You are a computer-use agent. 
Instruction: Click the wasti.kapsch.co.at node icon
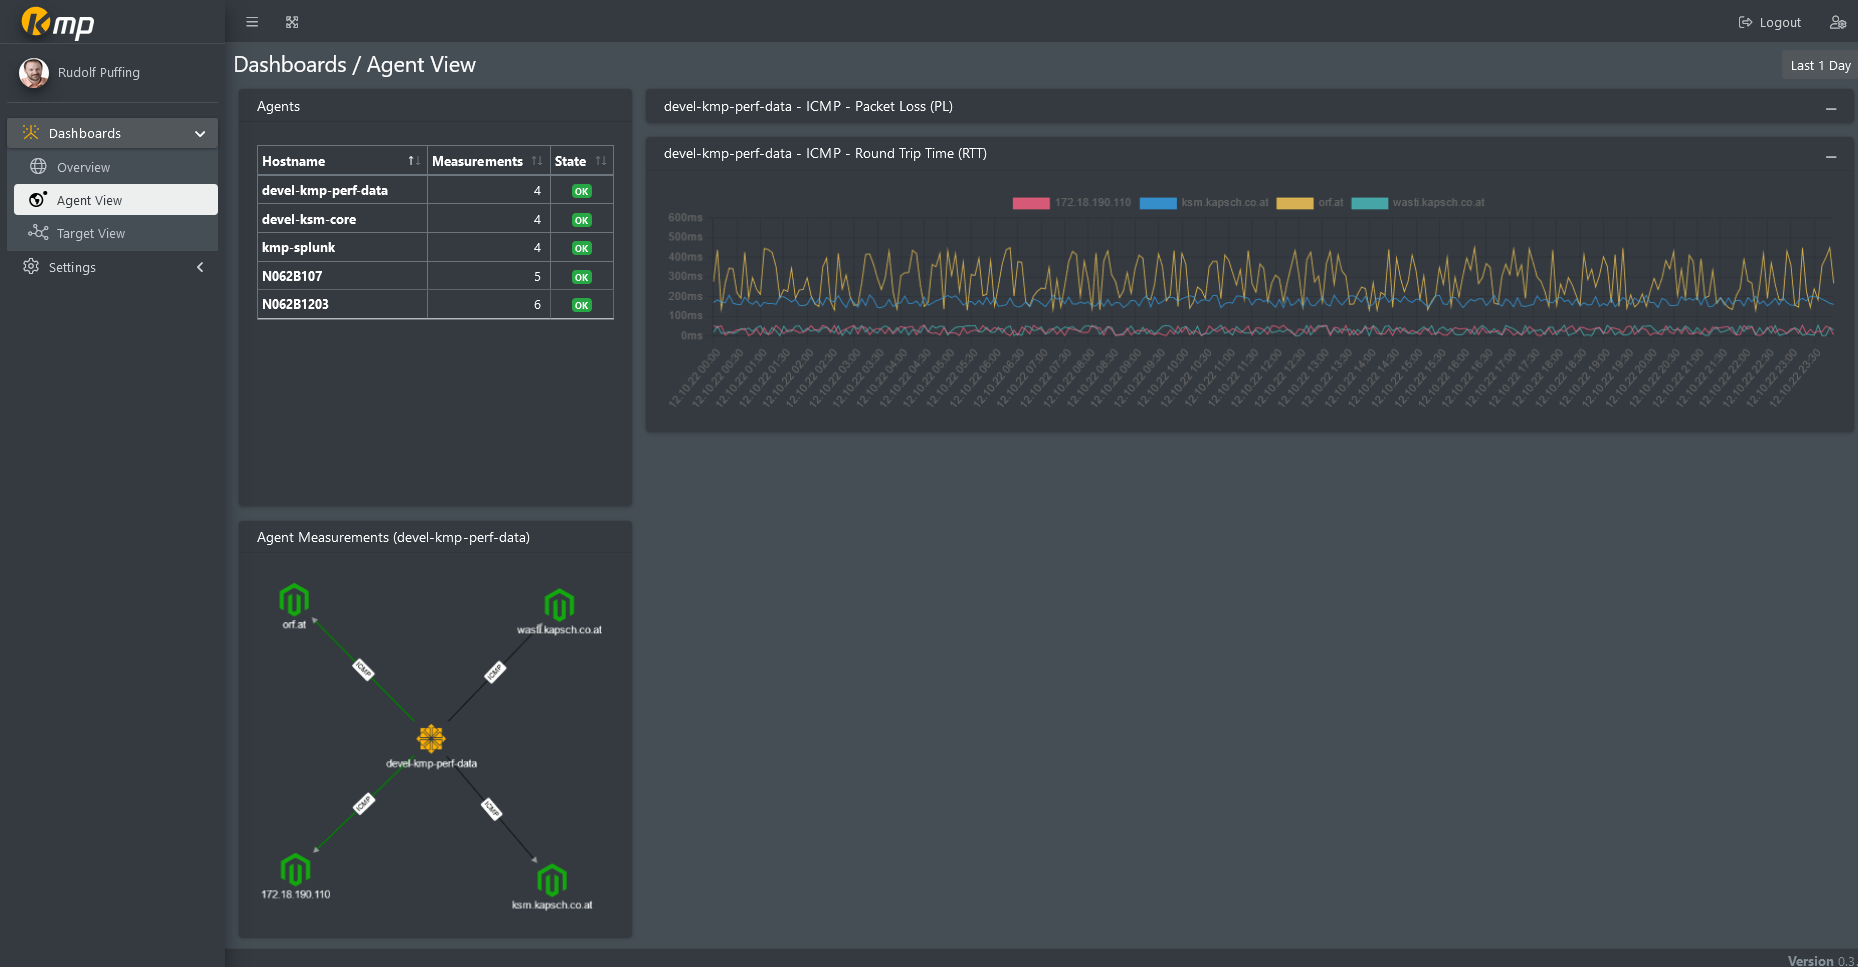pyautogui.click(x=559, y=605)
